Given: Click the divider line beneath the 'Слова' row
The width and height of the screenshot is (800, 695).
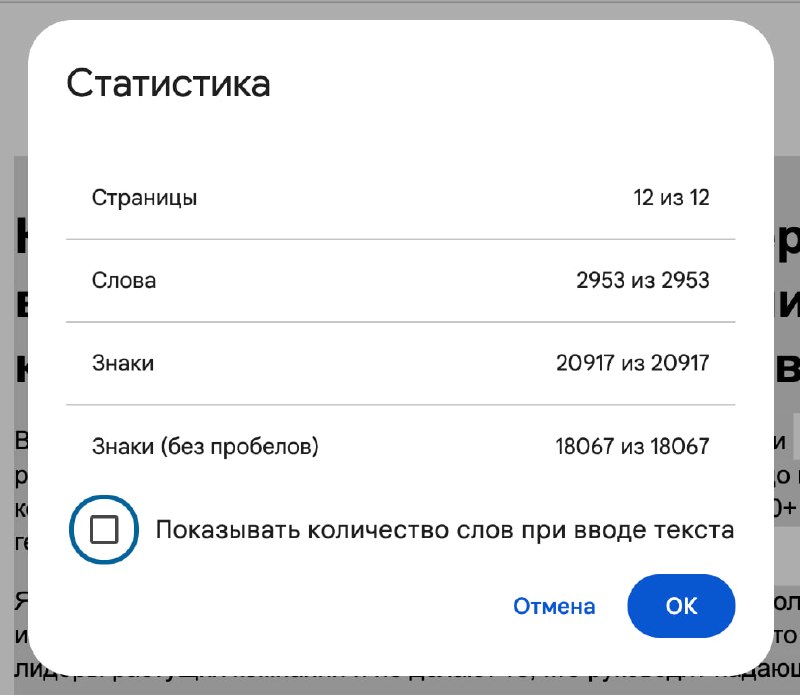Looking at the screenshot, I should pyautogui.click(x=401, y=322).
